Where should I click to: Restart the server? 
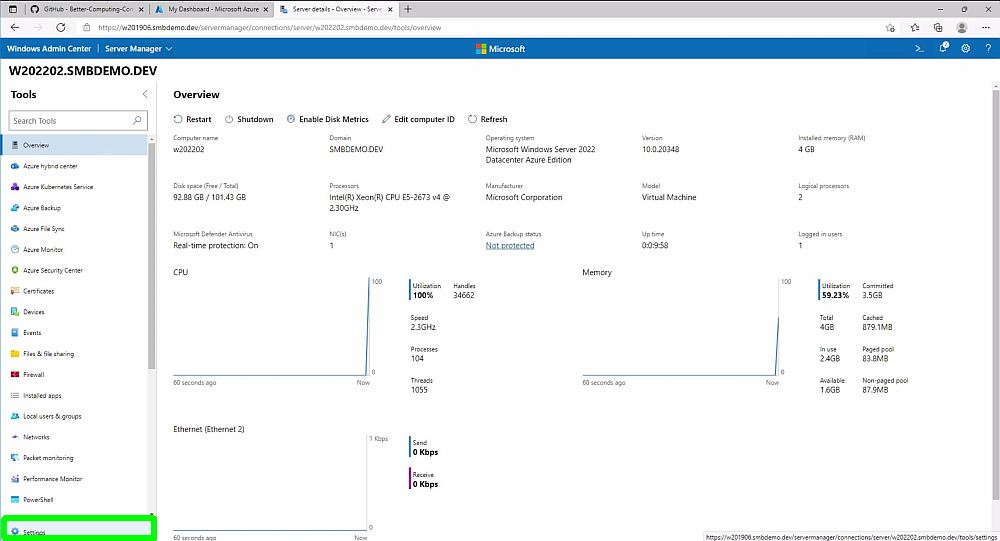(x=192, y=119)
